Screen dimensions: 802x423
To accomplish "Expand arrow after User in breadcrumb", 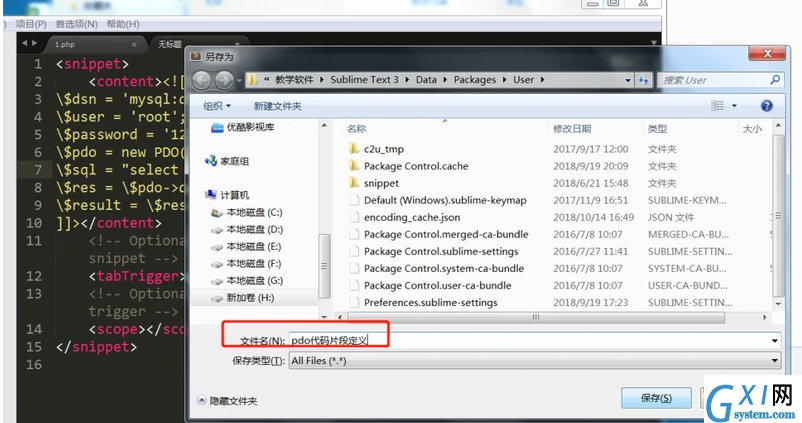I will pos(542,80).
